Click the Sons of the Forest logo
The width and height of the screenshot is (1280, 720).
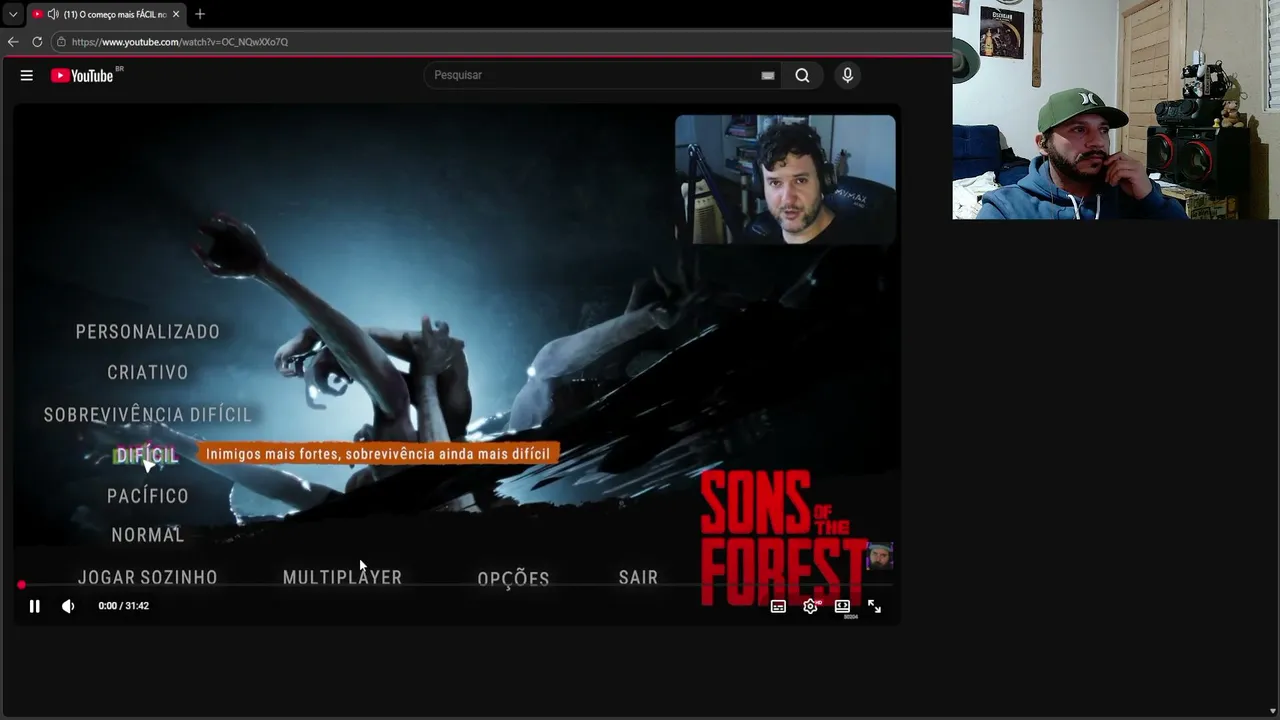coord(783,537)
